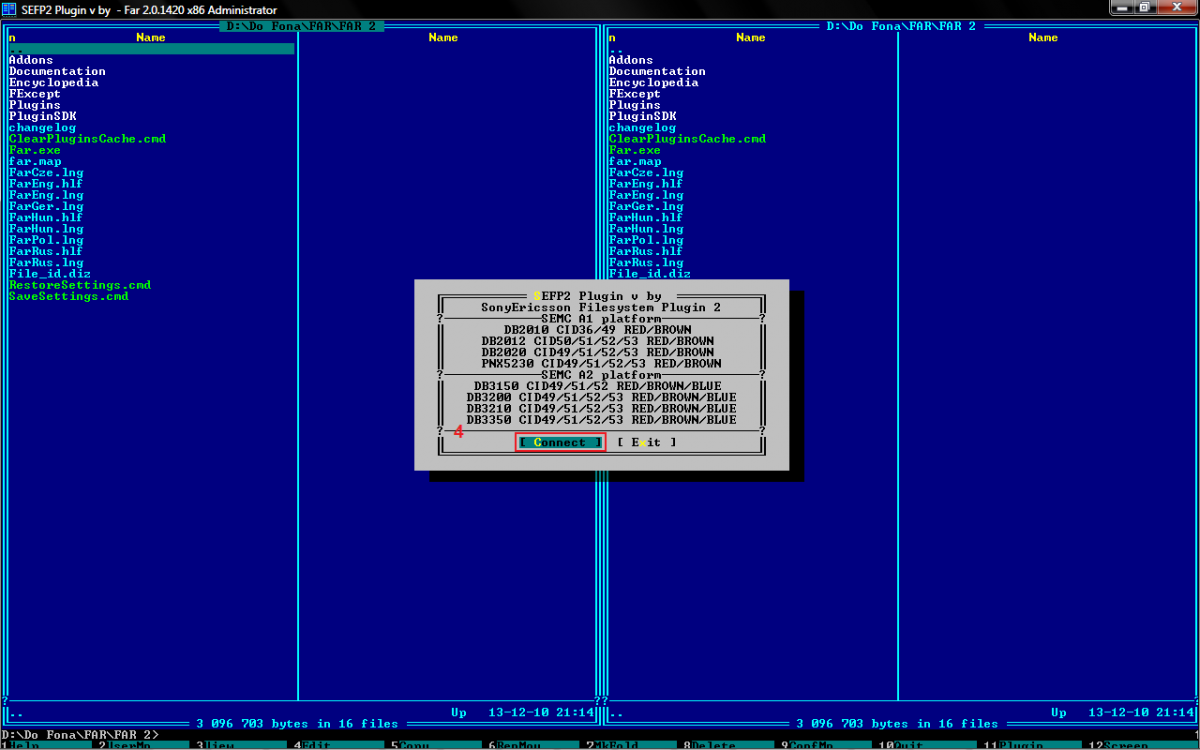Click PNX5230 CID49/51/52/53 line in the dialog
This screenshot has height=750, width=1200.
(x=601, y=363)
